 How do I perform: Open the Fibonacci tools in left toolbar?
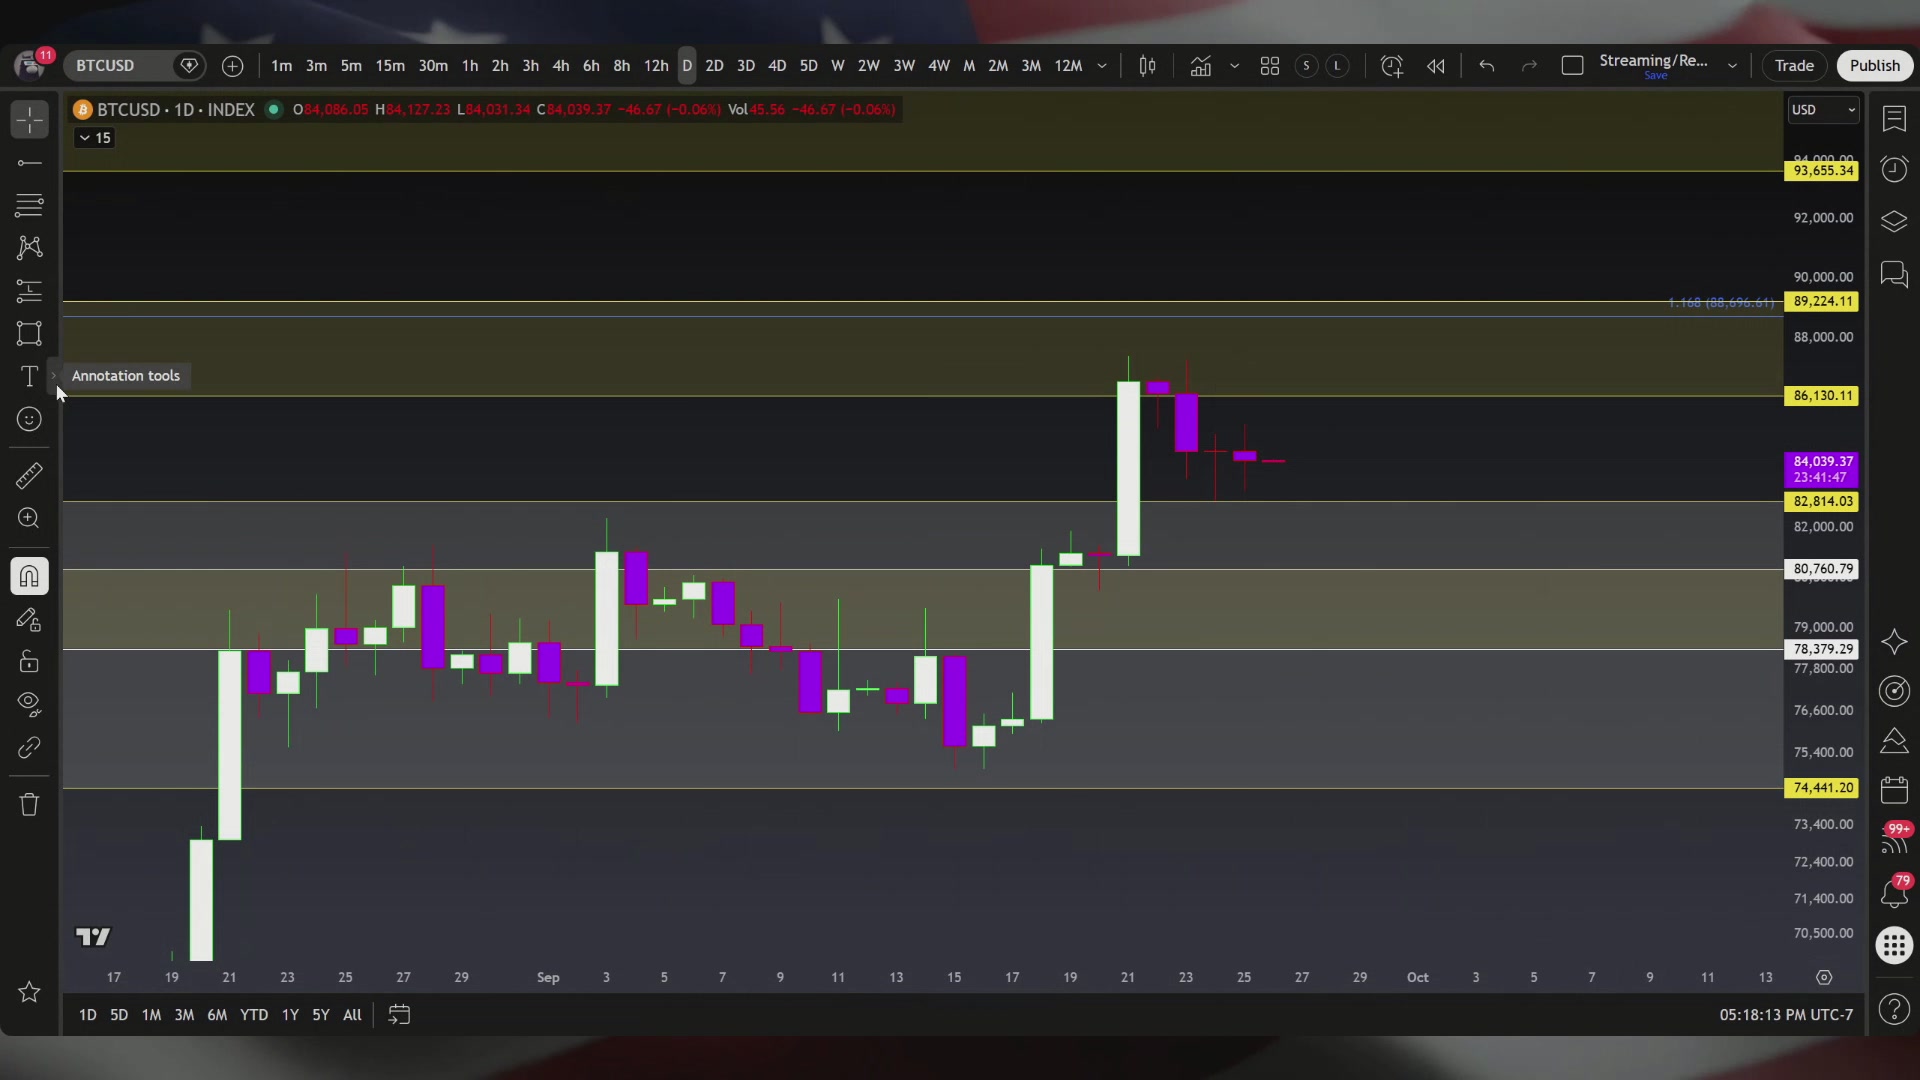point(29,205)
